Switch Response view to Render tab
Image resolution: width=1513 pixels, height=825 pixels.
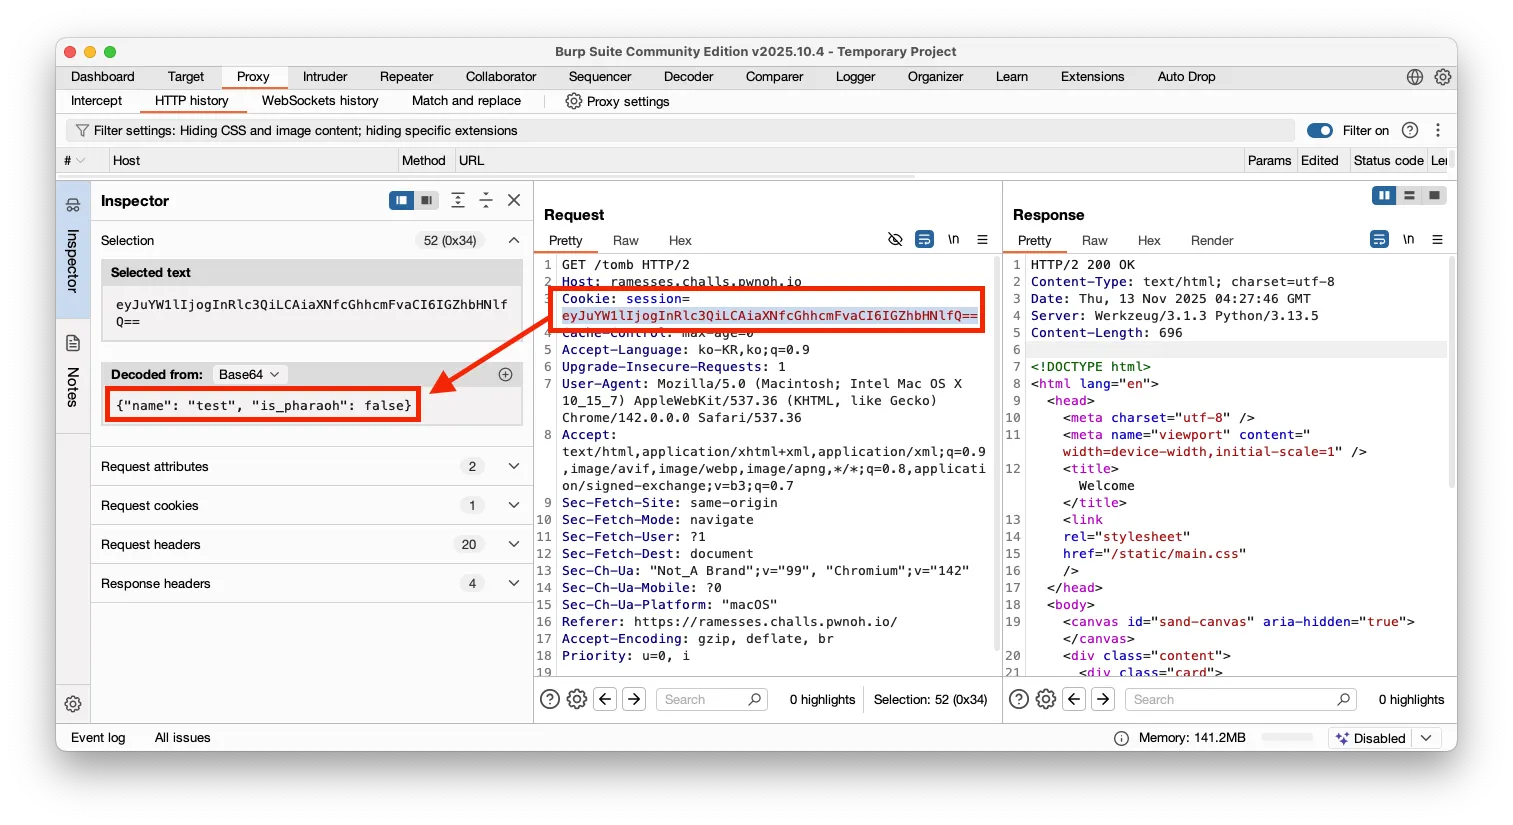pos(1212,240)
